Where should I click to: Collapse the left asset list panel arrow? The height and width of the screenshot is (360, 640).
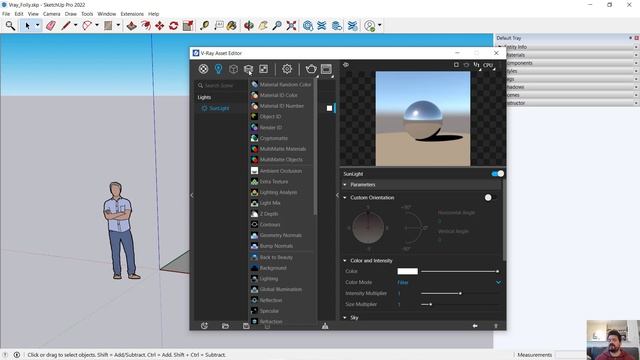(x=192, y=195)
